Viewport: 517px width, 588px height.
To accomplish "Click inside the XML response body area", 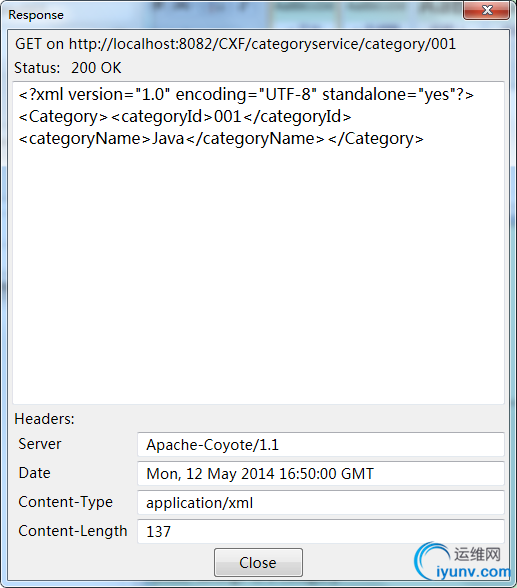I will click(258, 243).
